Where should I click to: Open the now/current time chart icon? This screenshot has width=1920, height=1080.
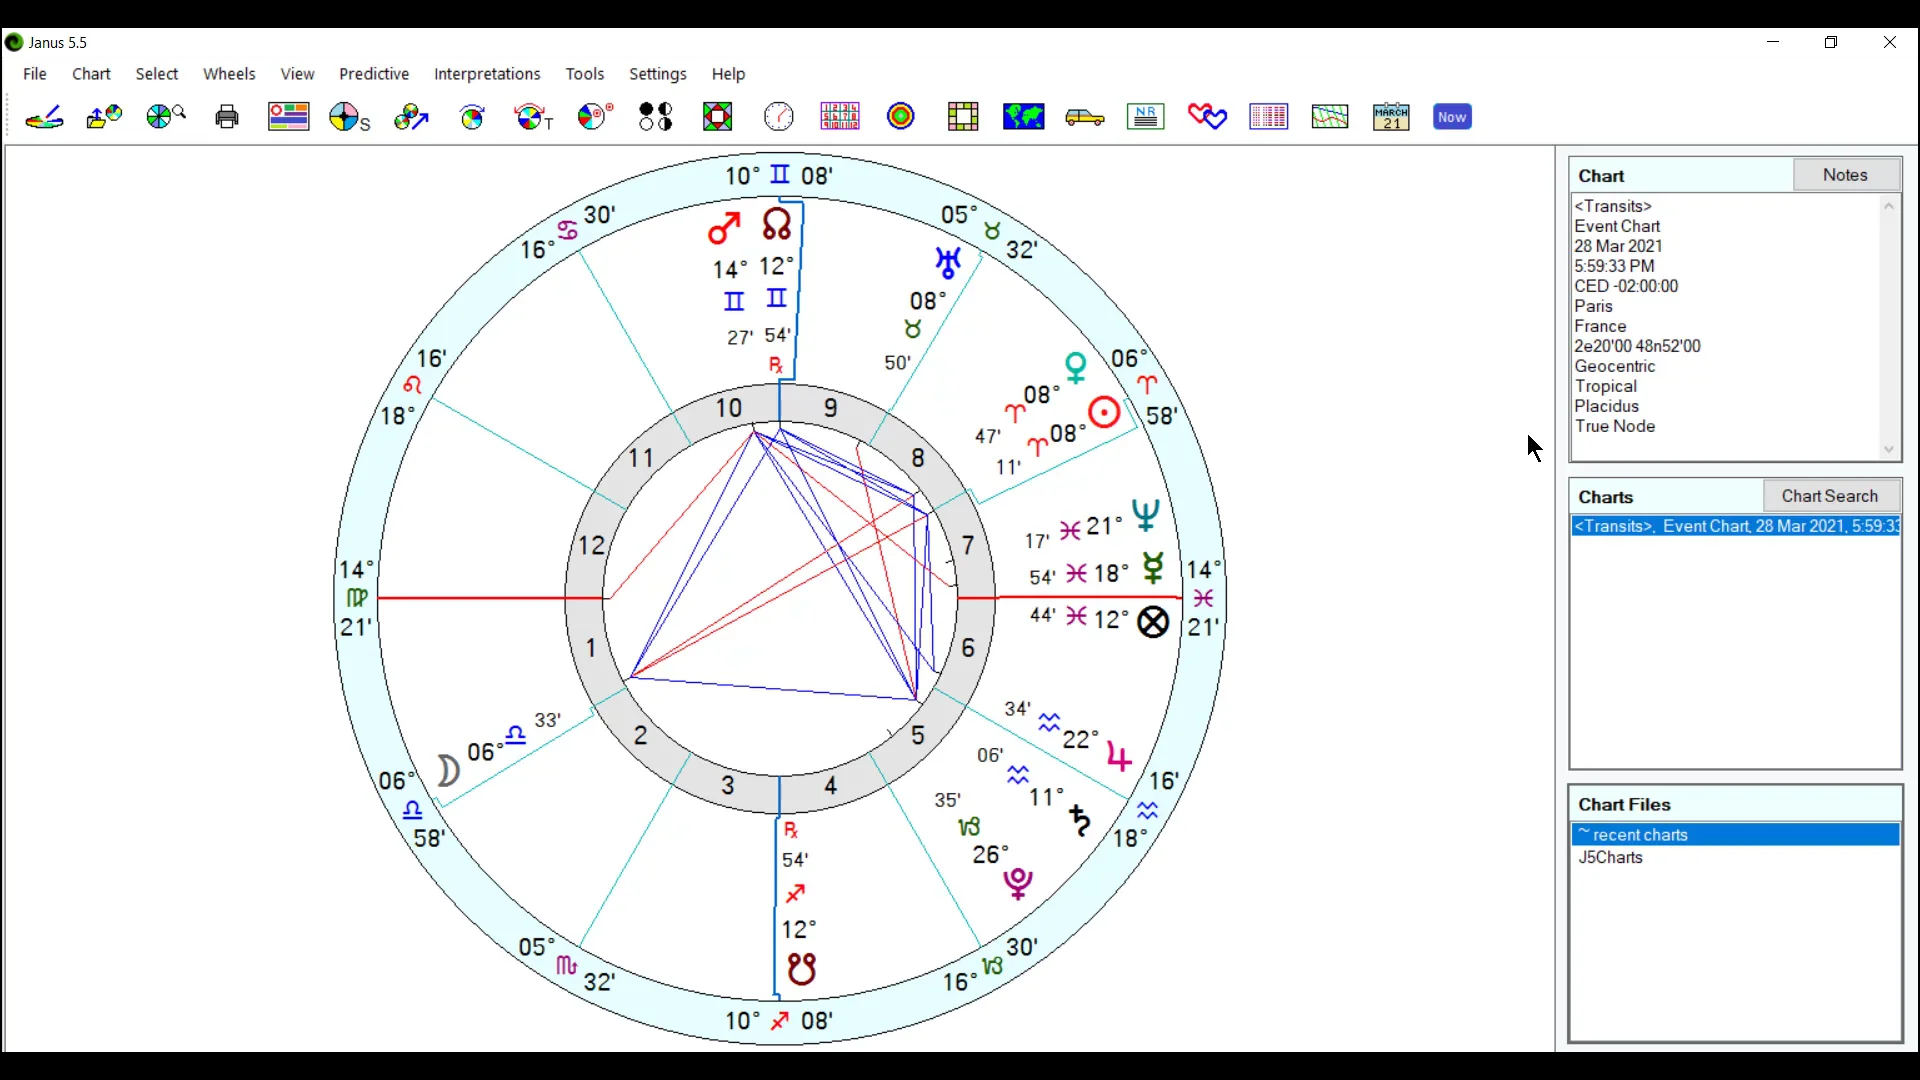(x=1452, y=116)
